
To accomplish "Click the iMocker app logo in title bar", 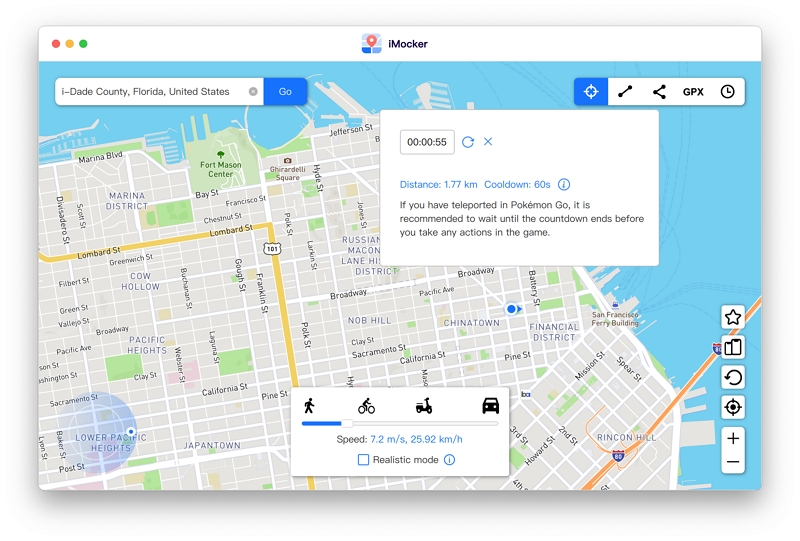I will tap(371, 44).
